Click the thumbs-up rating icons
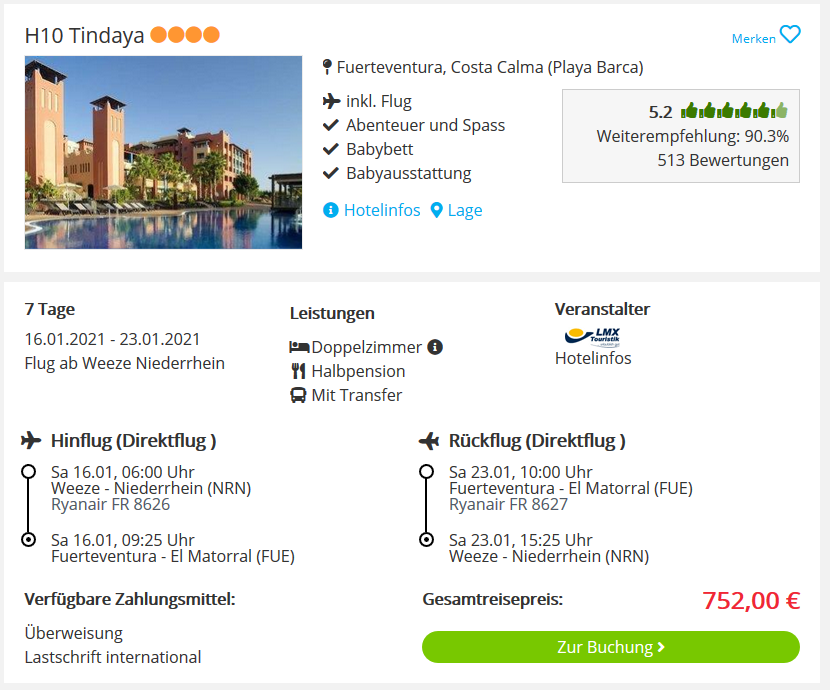Image resolution: width=830 pixels, height=690 pixels. tap(734, 111)
